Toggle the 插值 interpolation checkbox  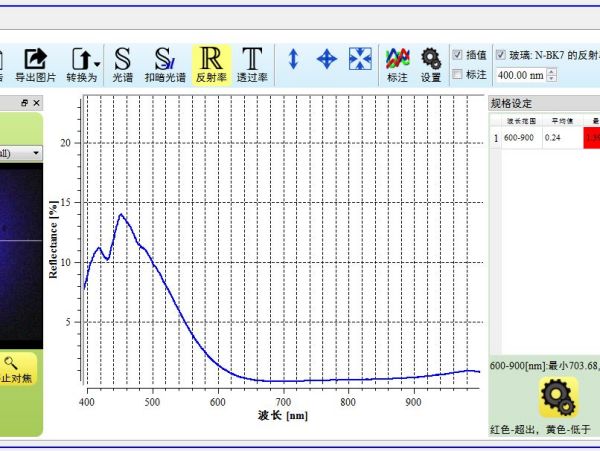coord(458,55)
